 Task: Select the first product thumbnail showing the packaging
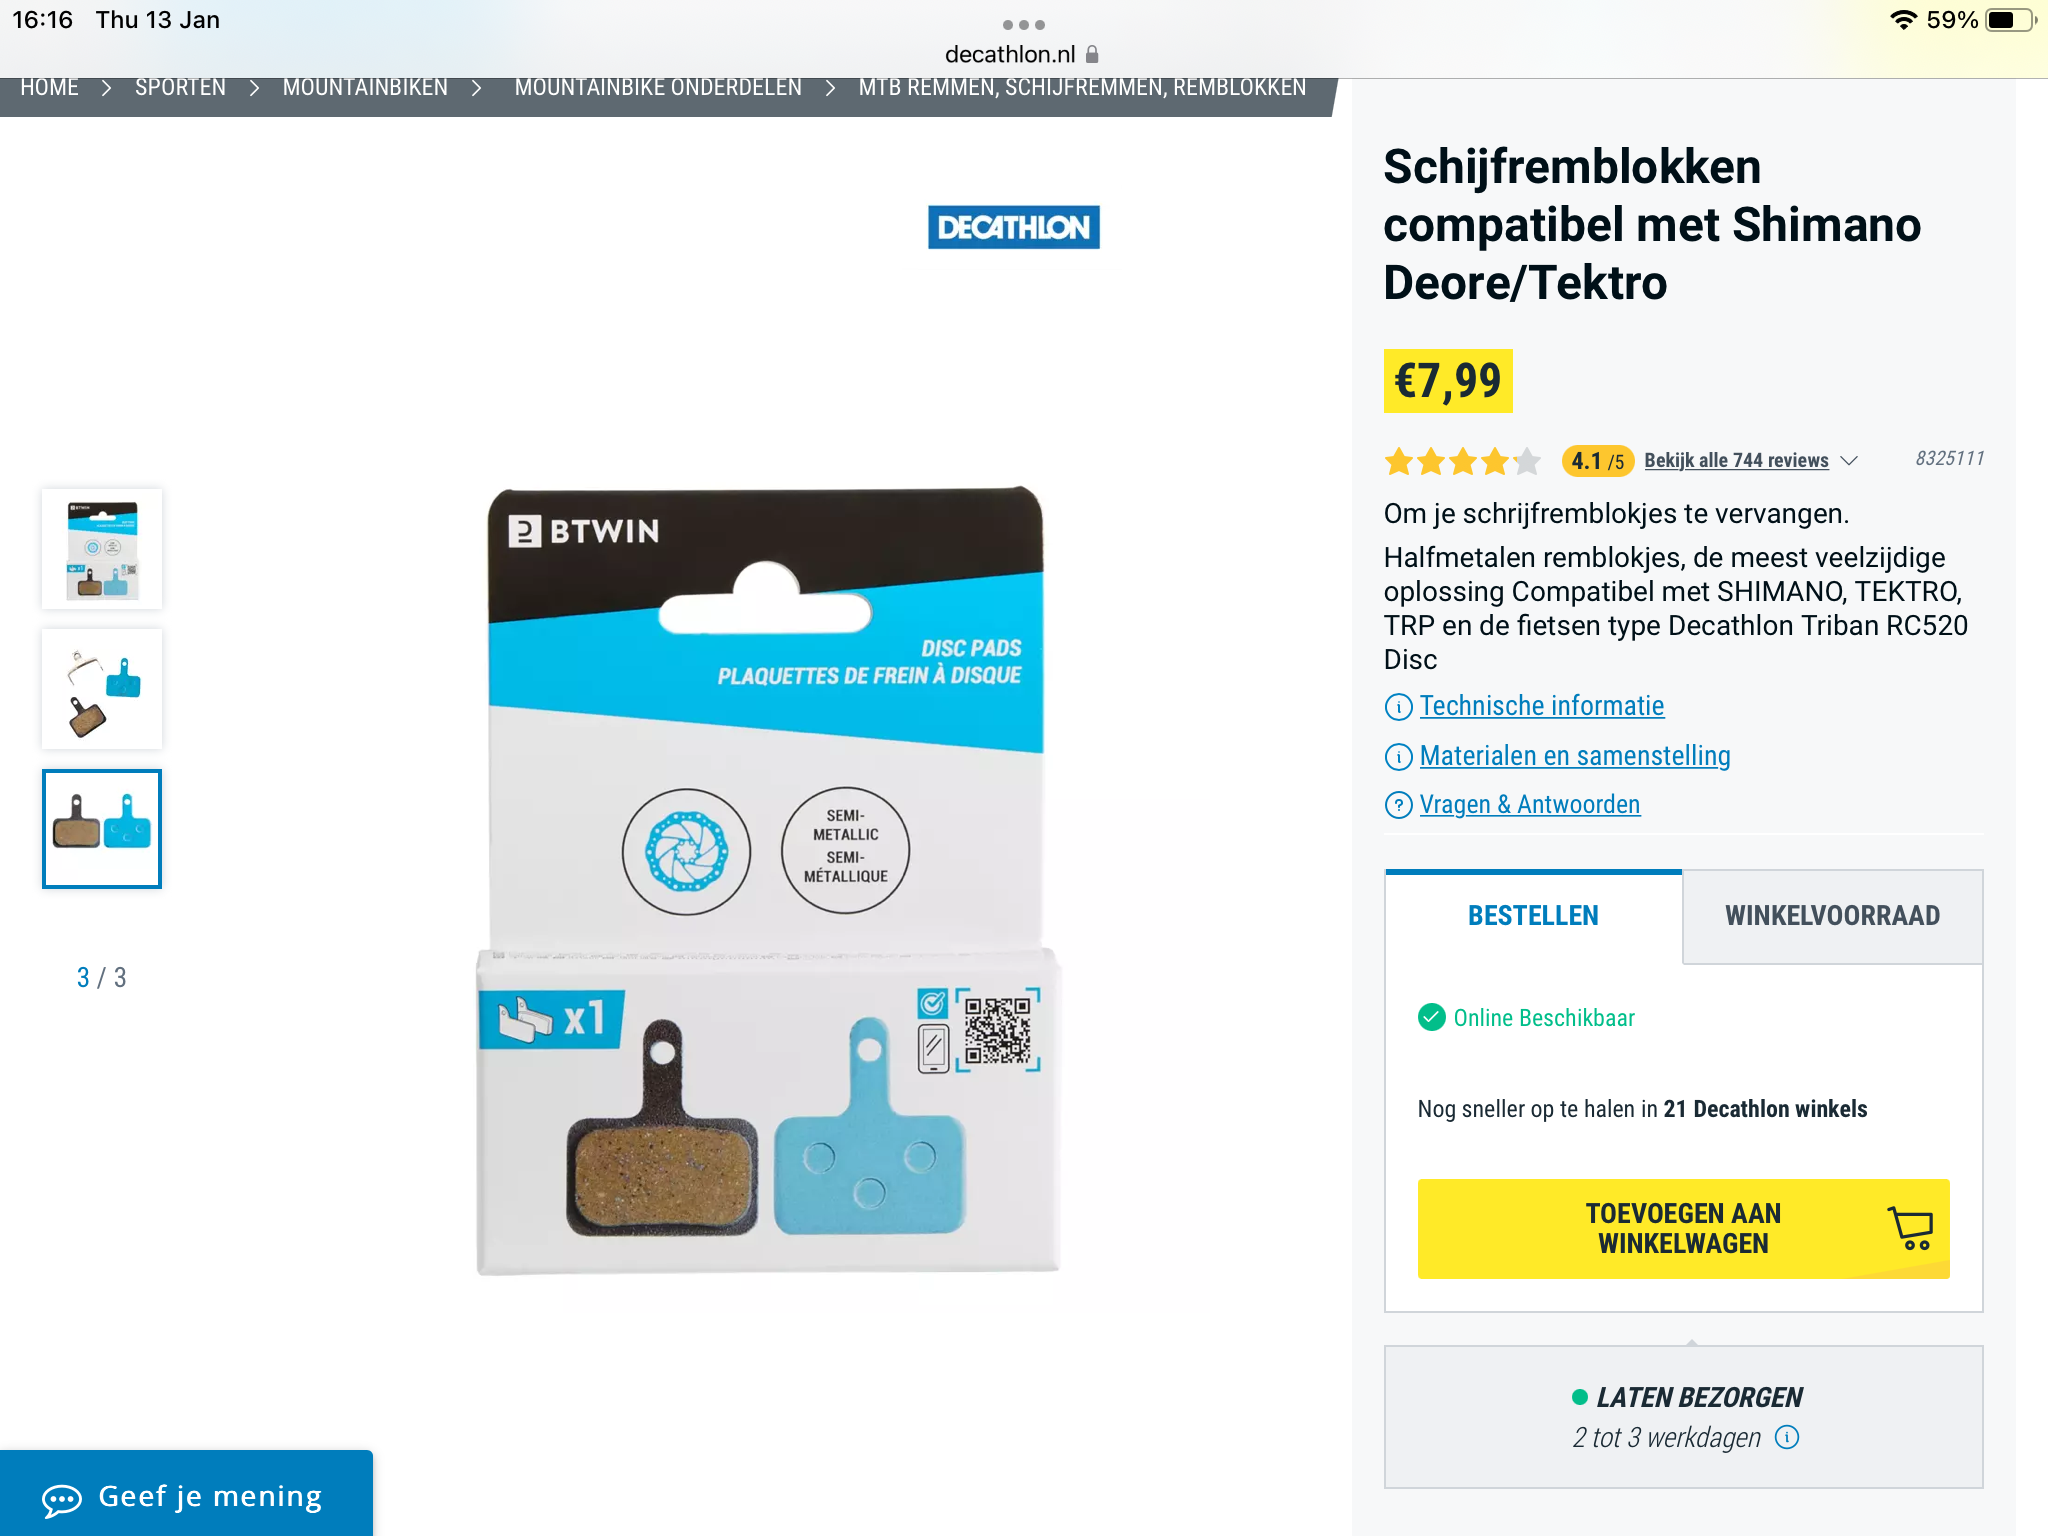pyautogui.click(x=102, y=549)
